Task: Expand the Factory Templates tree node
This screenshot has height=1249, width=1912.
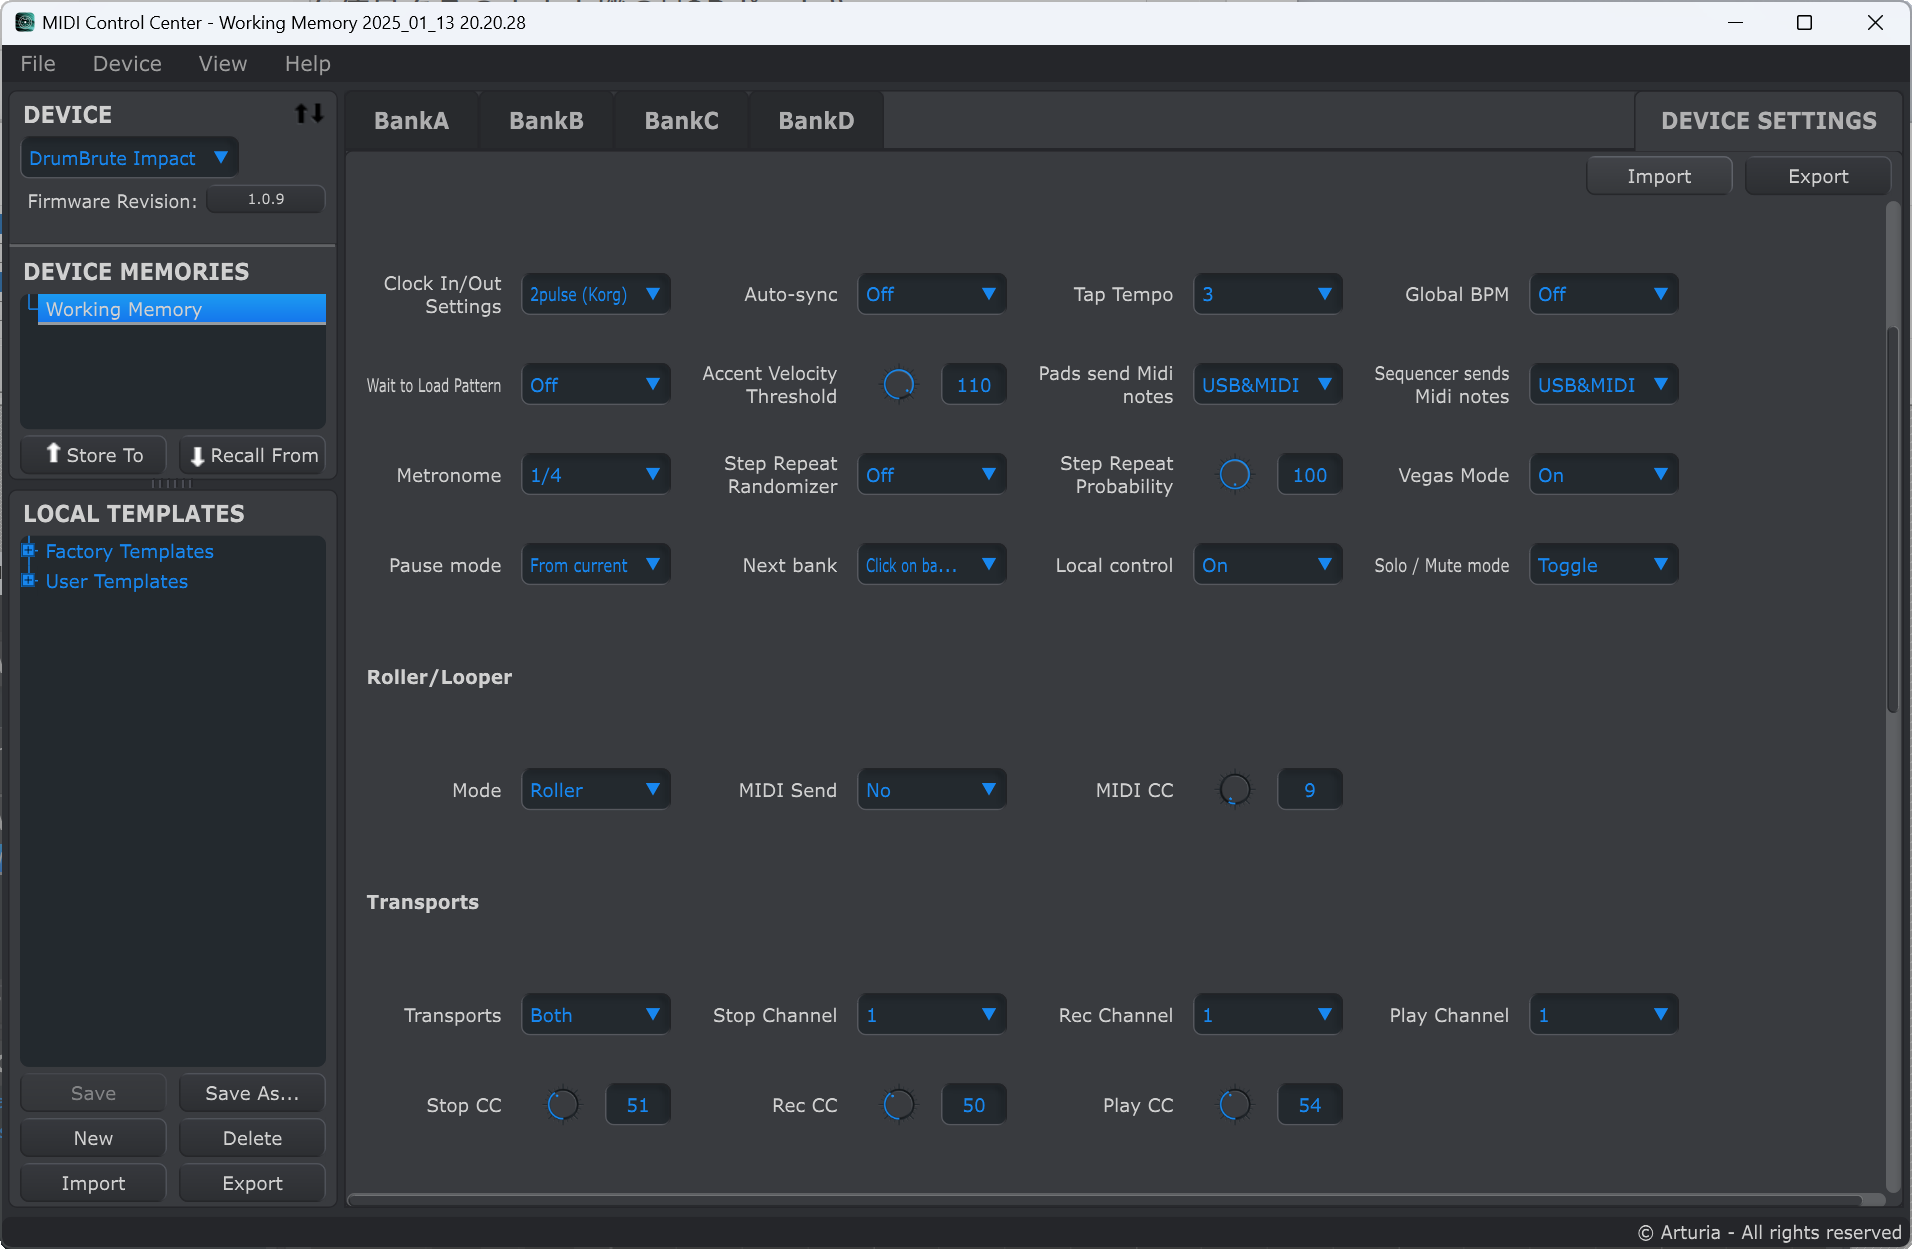Action: (x=29, y=550)
